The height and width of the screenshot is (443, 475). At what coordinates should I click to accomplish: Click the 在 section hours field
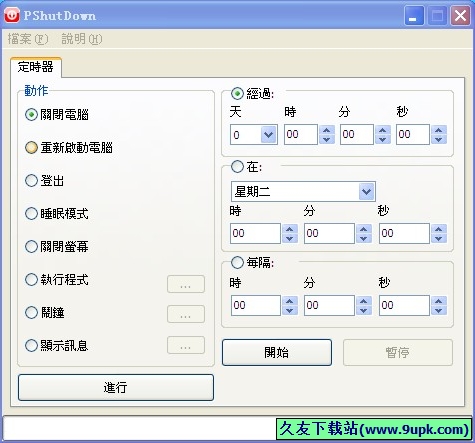click(256, 233)
